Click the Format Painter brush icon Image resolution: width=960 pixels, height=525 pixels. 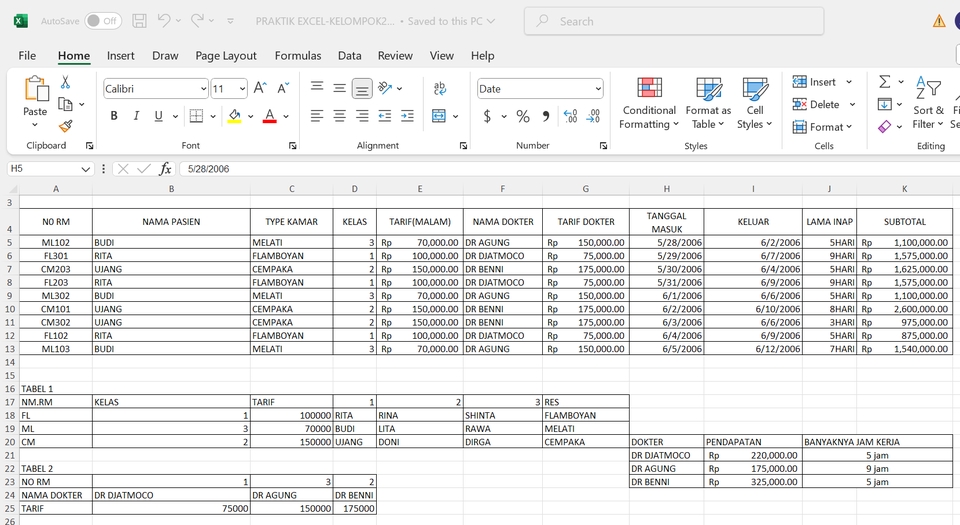[66, 126]
